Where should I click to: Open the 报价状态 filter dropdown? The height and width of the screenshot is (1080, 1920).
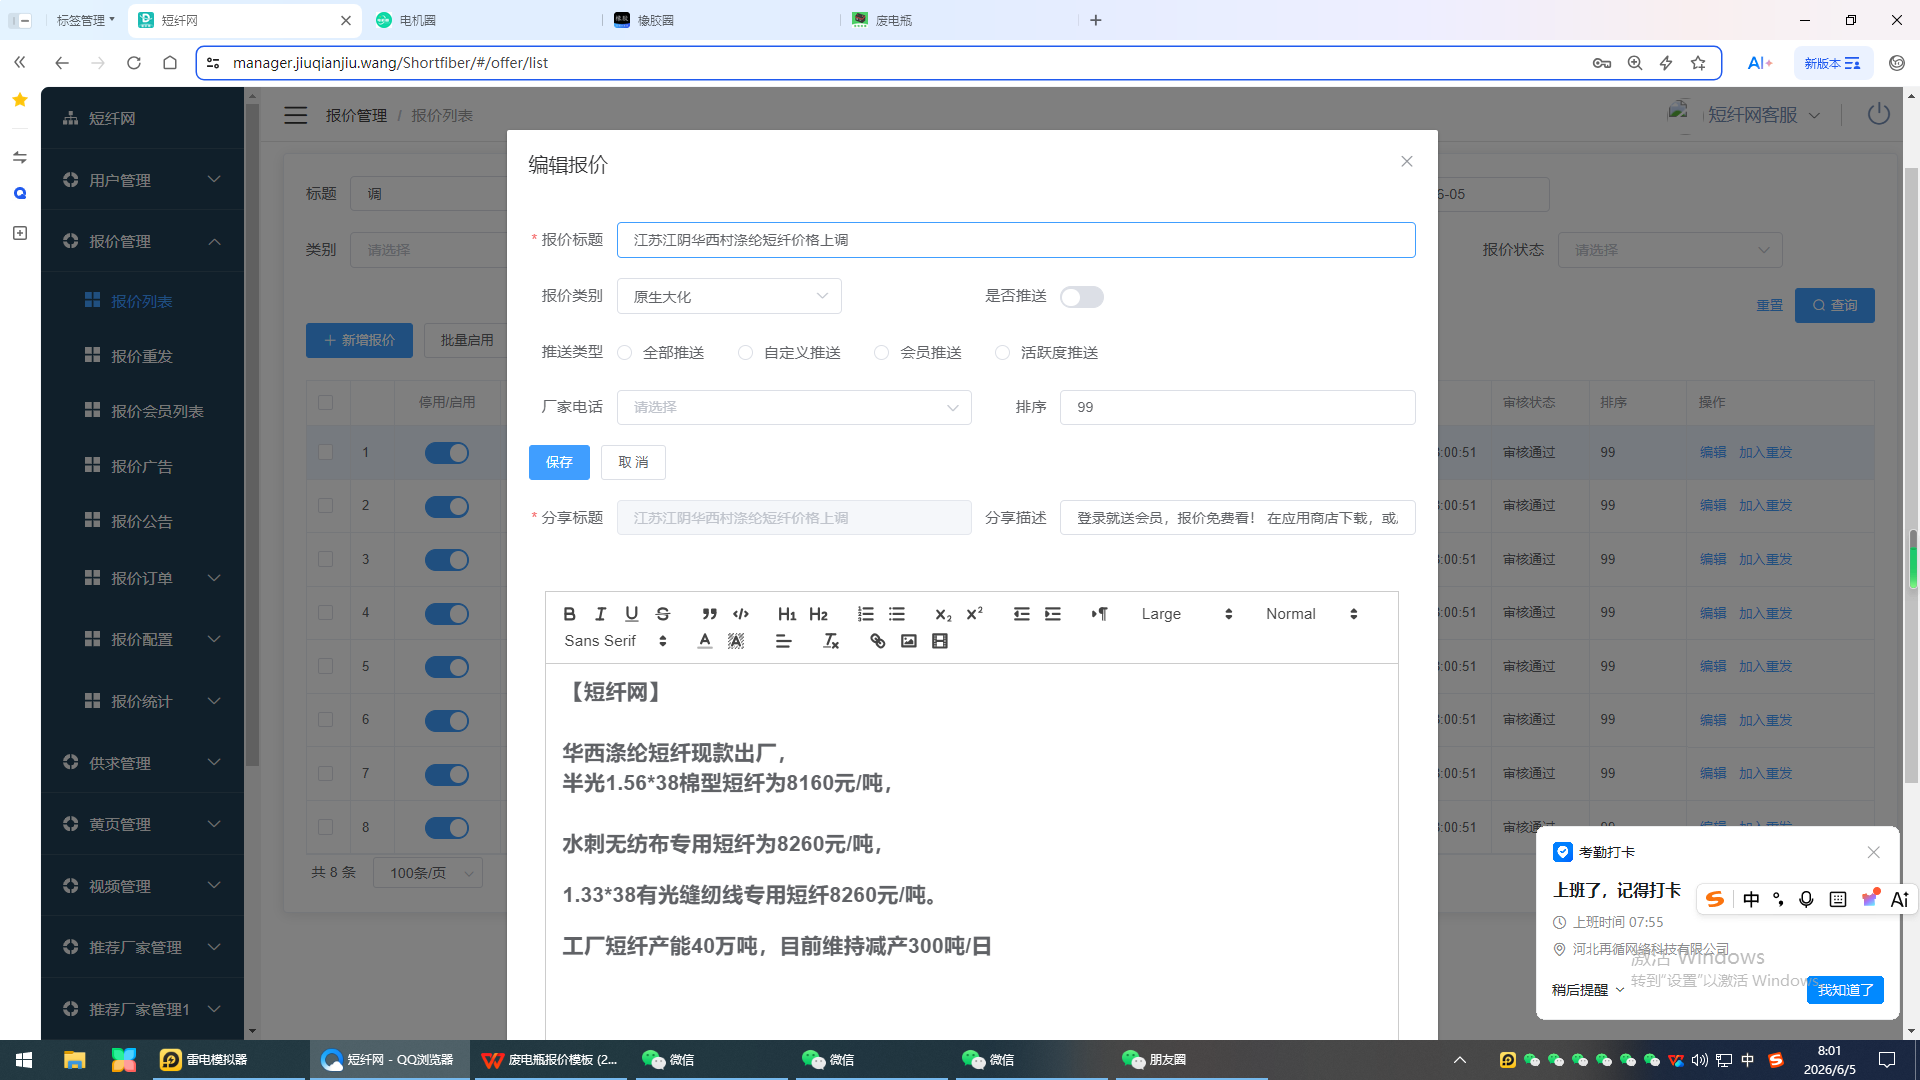click(x=1670, y=250)
